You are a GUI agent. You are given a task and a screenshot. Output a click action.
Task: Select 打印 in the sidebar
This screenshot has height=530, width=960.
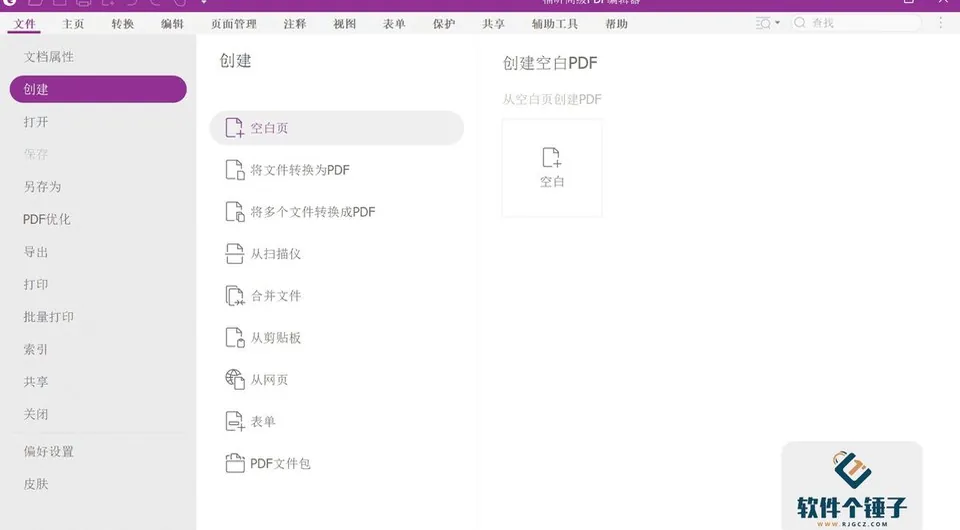(98, 285)
